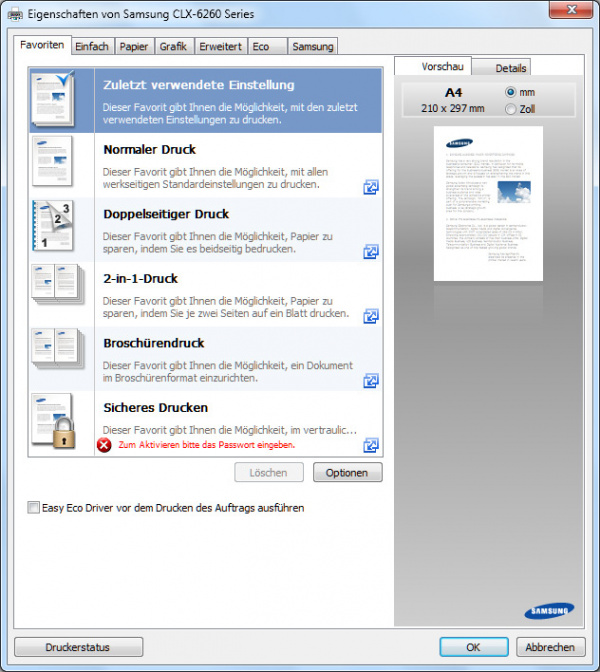Open Druckerstatus
This screenshot has width=600, height=672.
coord(79,647)
